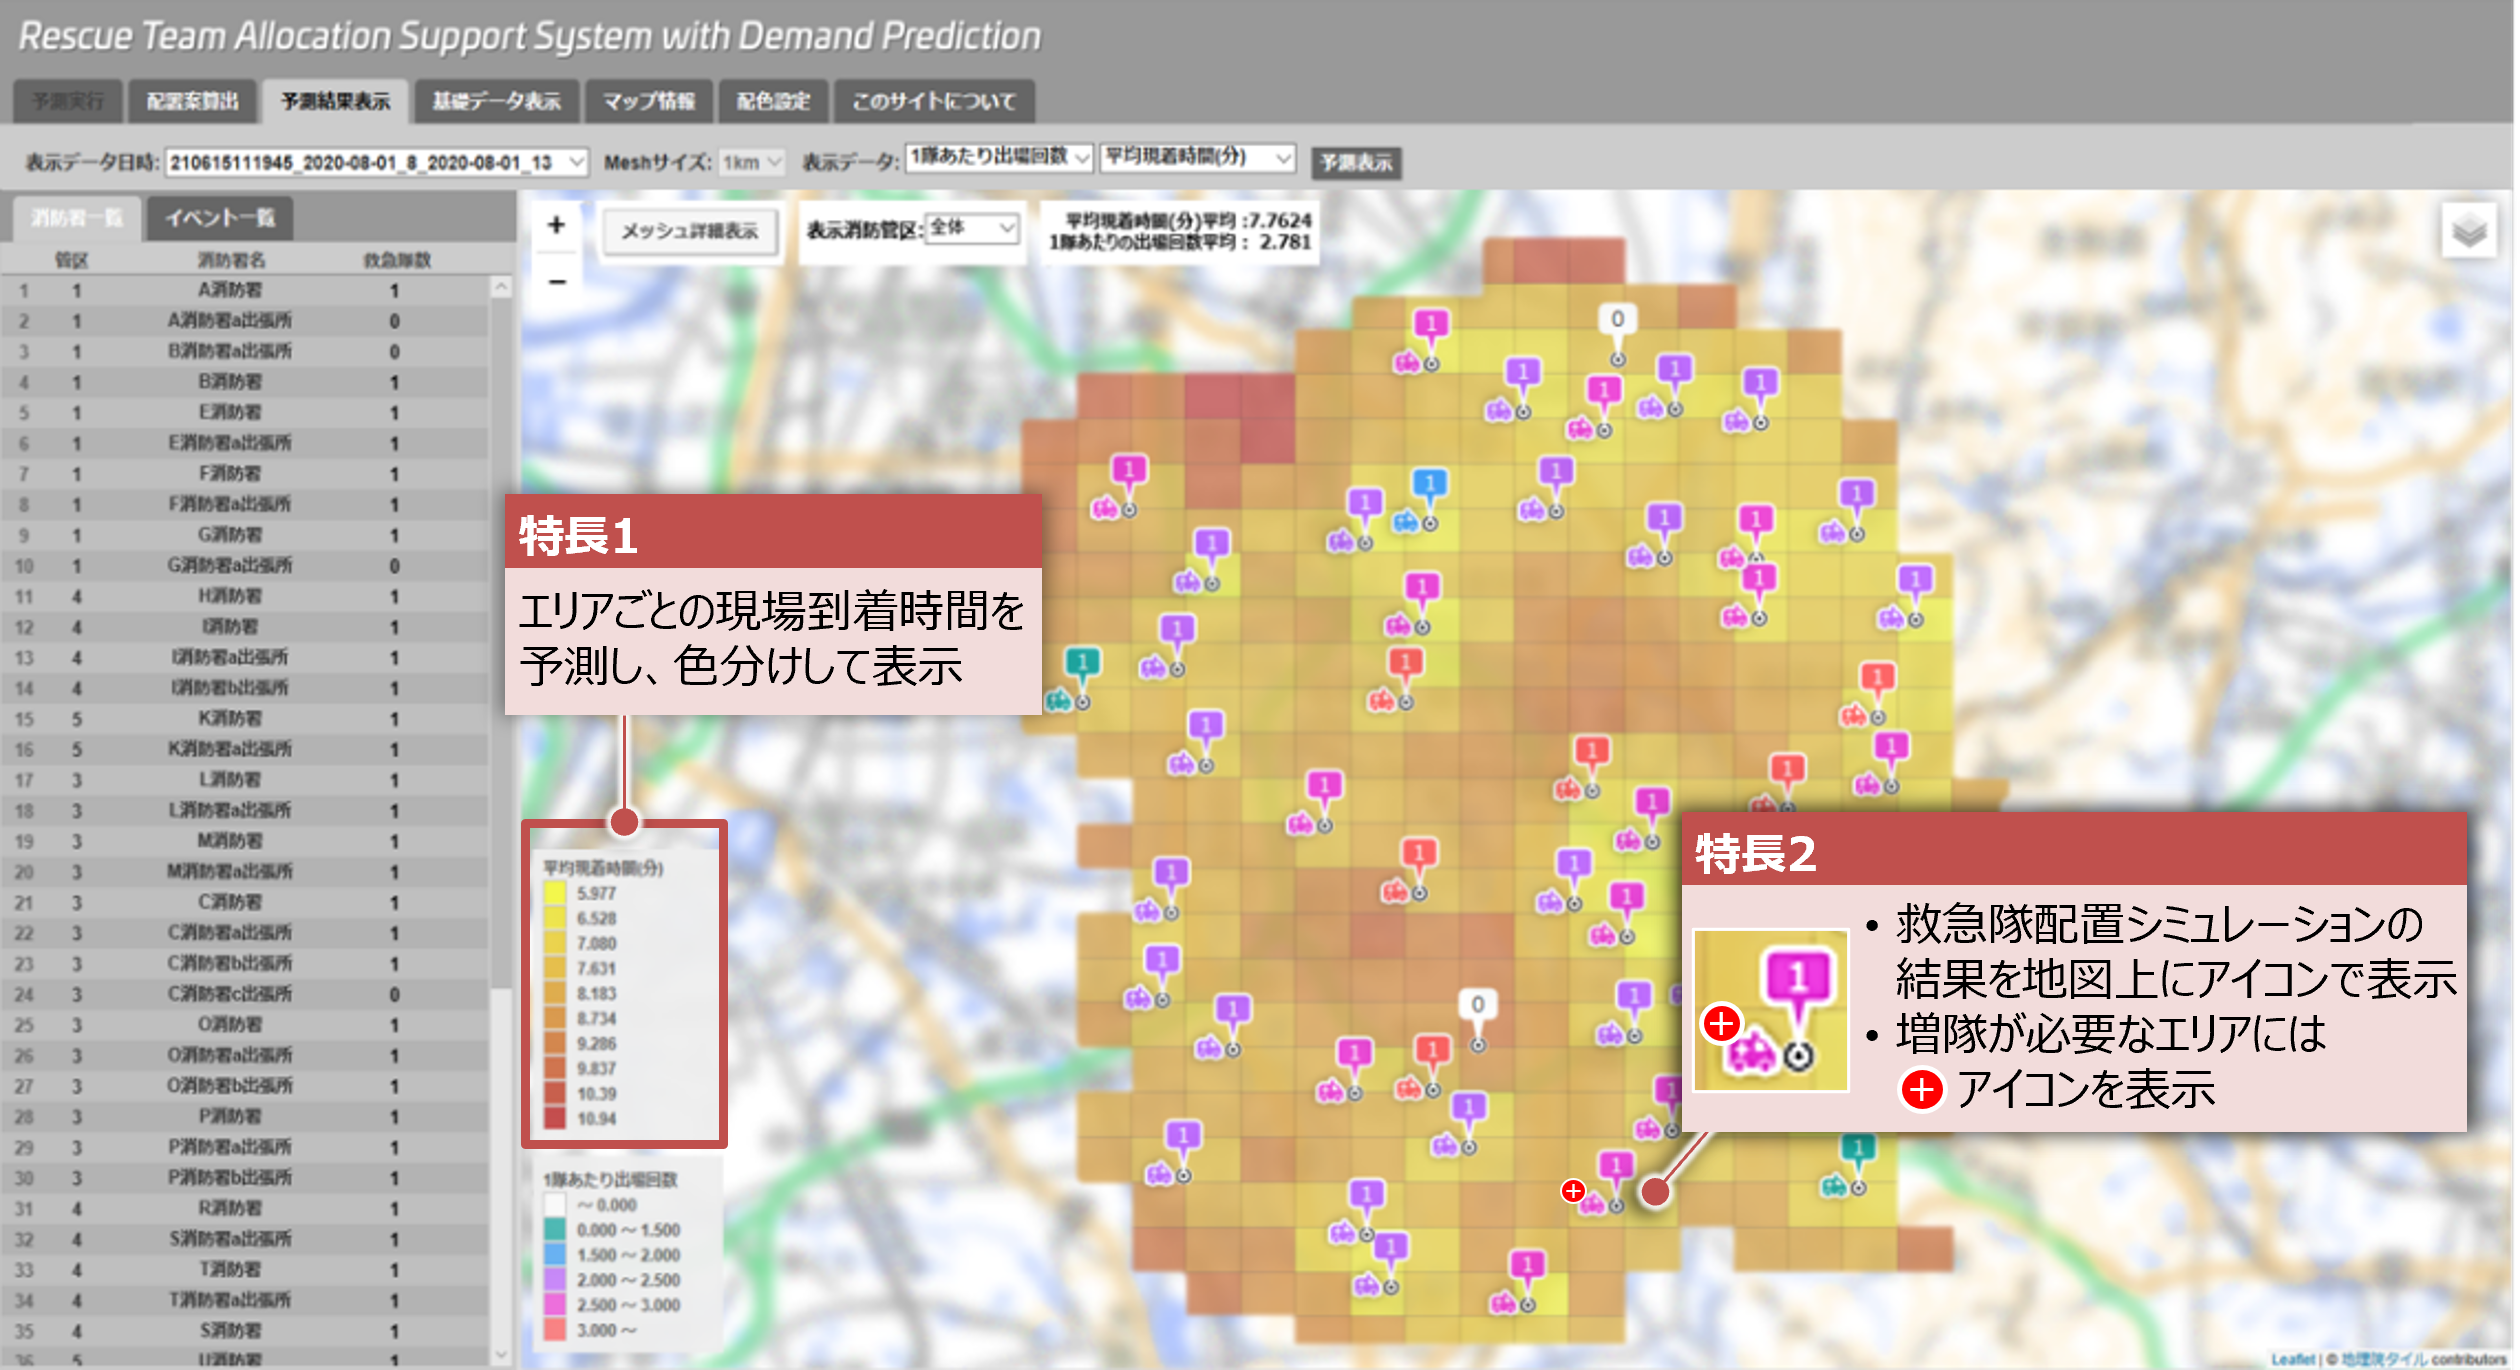The width and height of the screenshot is (2520, 1370).
Task: Open the 1隊あたり出場回数 data dropdown
Action: pyautogui.click(x=999, y=157)
